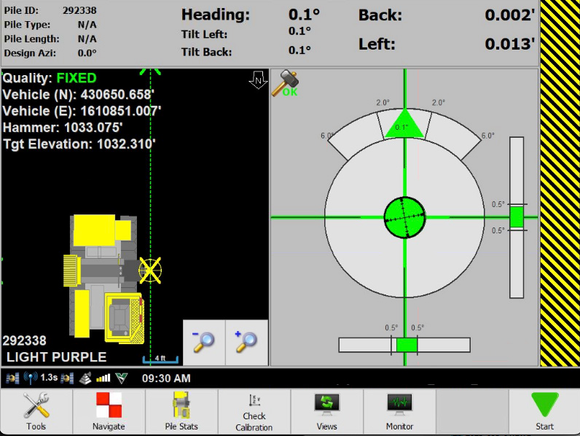Image resolution: width=580 pixels, height=436 pixels.
Task: Click the green V status icon
Action: 121,378
